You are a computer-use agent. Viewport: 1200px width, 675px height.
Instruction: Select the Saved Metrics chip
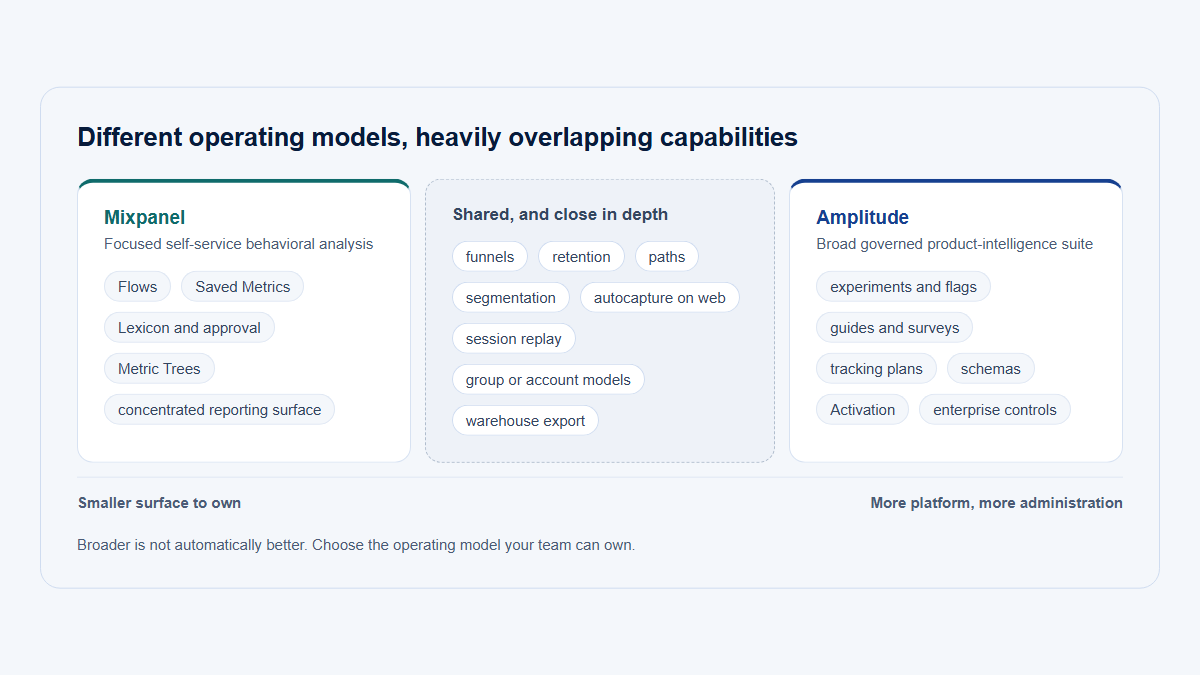click(242, 287)
